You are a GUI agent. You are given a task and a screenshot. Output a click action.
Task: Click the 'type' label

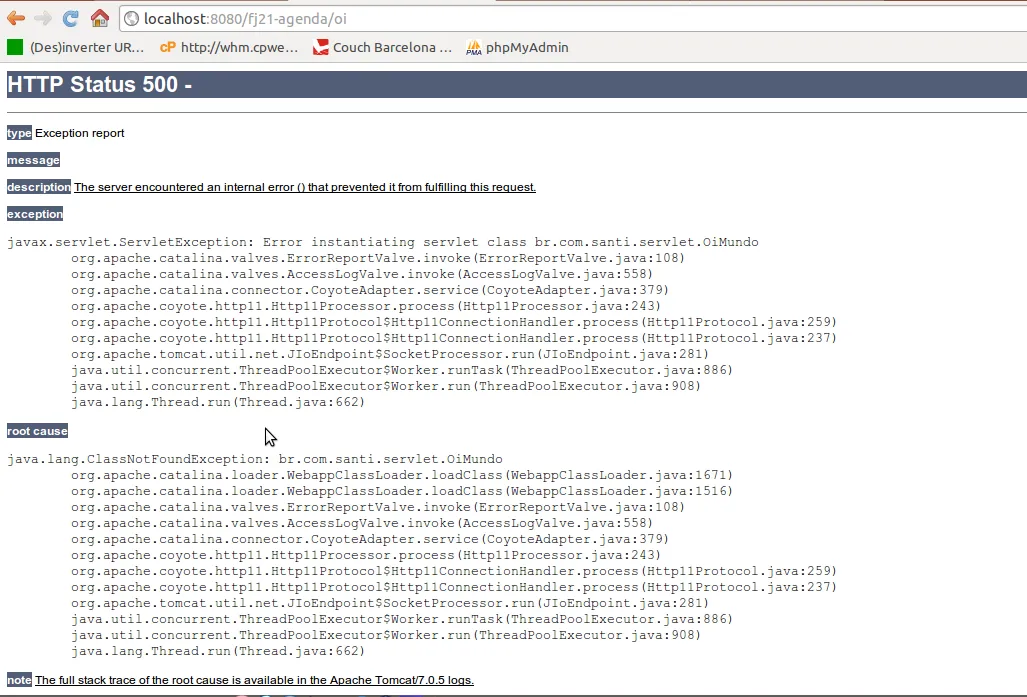click(x=19, y=133)
